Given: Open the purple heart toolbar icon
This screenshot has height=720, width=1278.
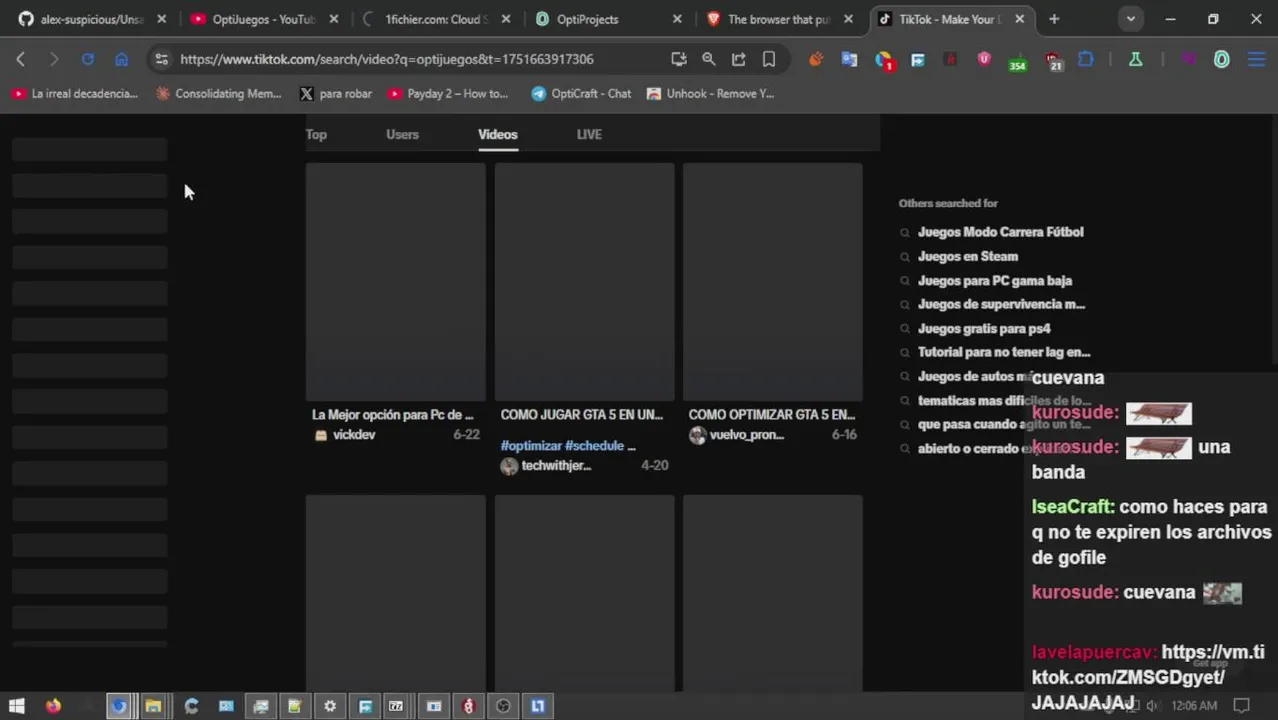Looking at the screenshot, I should (1188, 59).
